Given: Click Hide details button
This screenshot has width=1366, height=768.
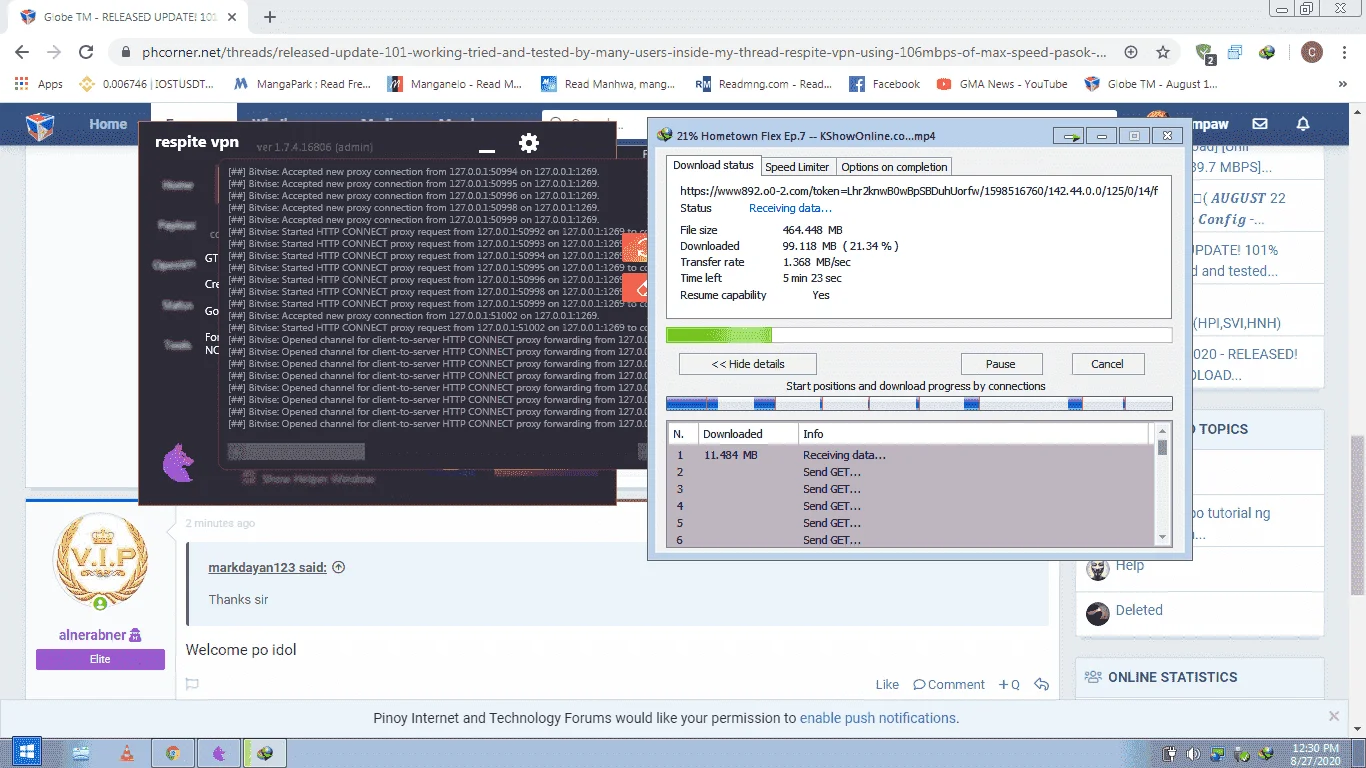Looking at the screenshot, I should 748,364.
